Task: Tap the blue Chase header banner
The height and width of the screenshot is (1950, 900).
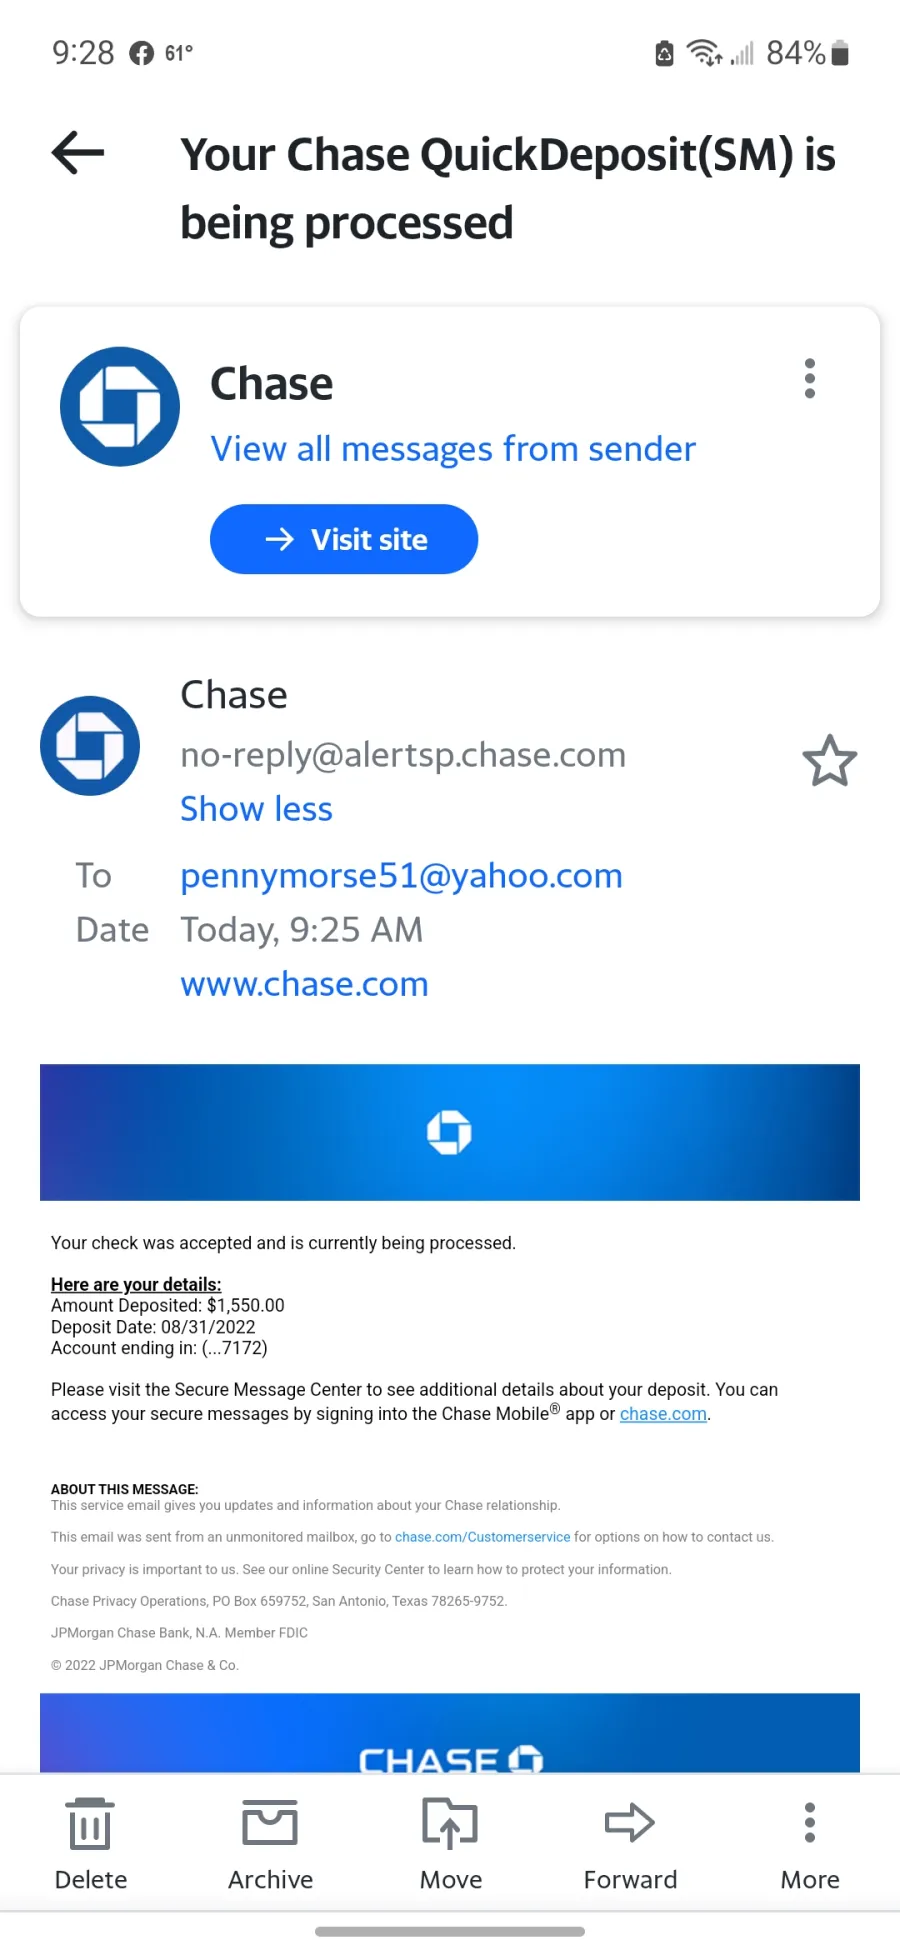Action: [x=450, y=1132]
